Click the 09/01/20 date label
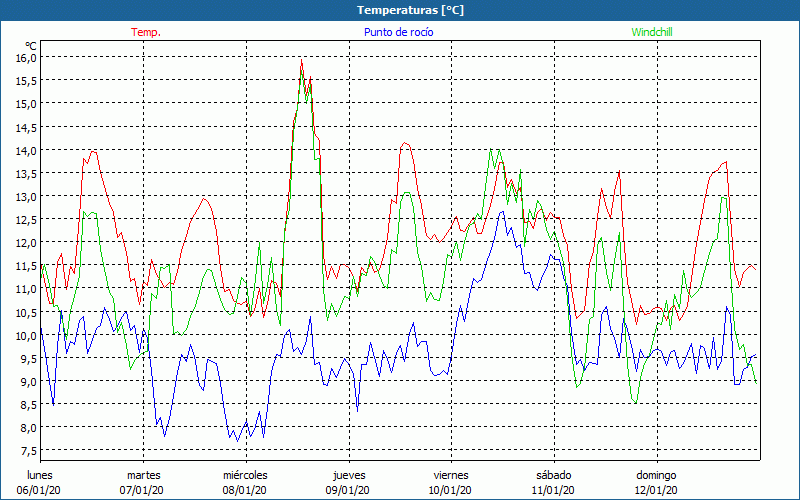 [347, 490]
